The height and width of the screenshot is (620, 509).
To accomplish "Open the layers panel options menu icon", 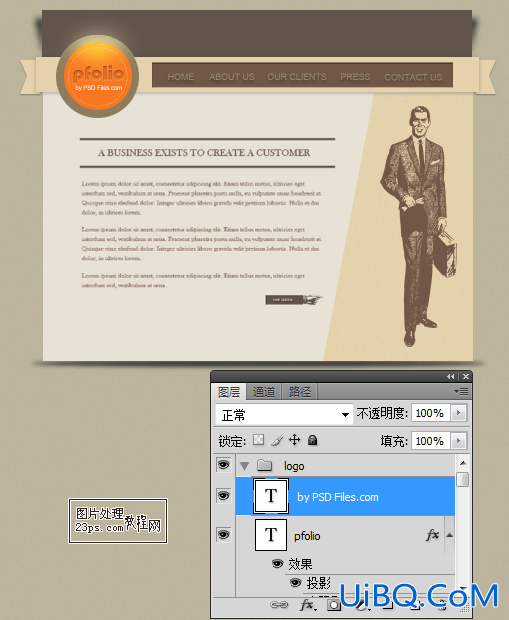I will pyautogui.click(x=461, y=391).
